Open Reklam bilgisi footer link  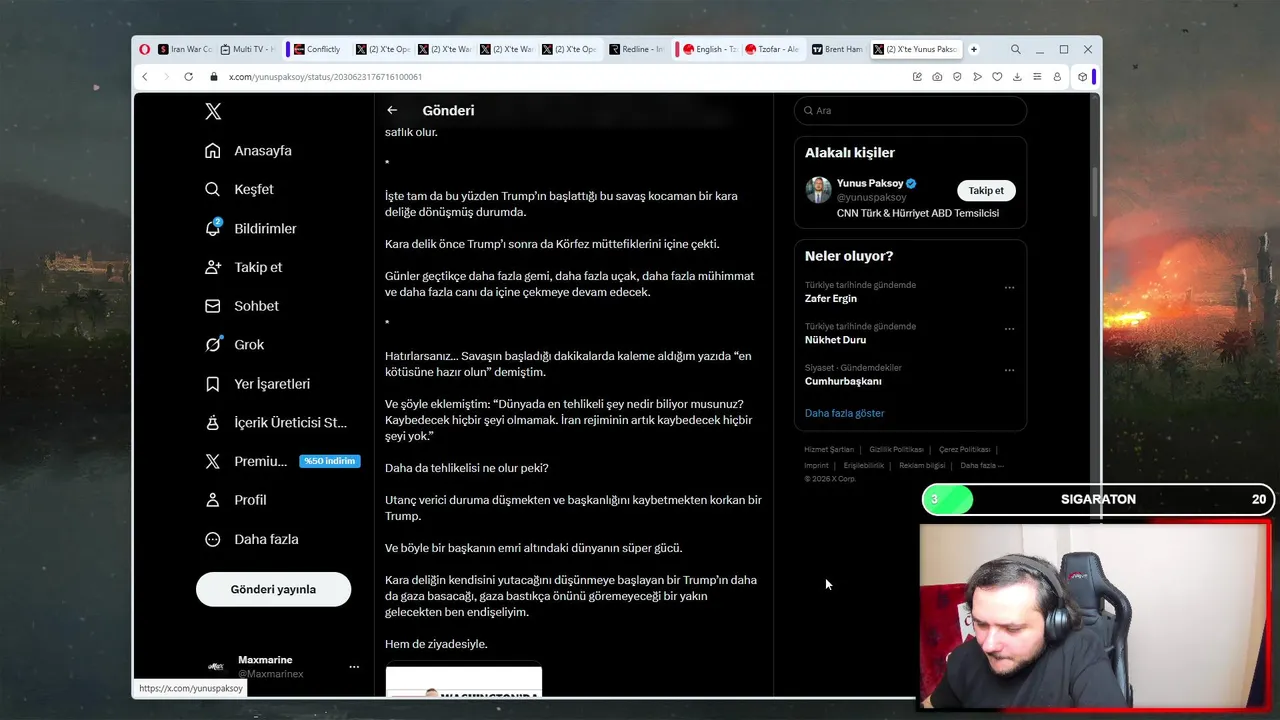click(x=922, y=465)
